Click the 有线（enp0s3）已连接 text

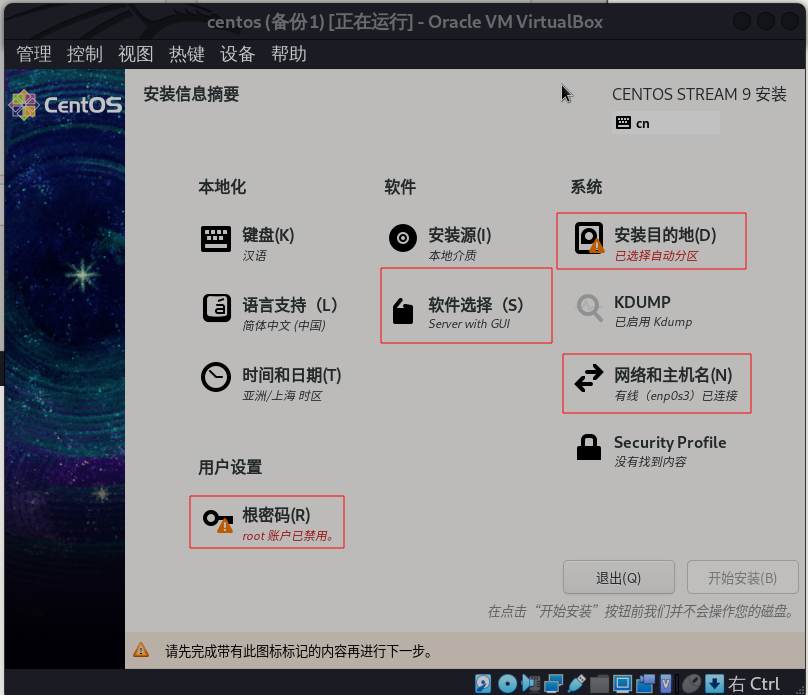[676, 396]
